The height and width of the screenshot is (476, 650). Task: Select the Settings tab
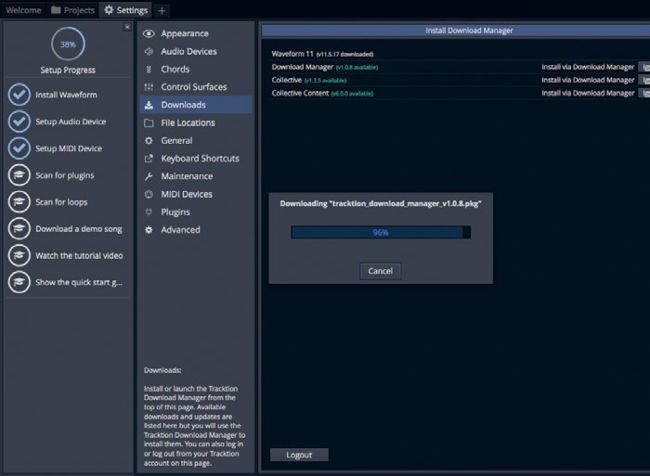126,10
